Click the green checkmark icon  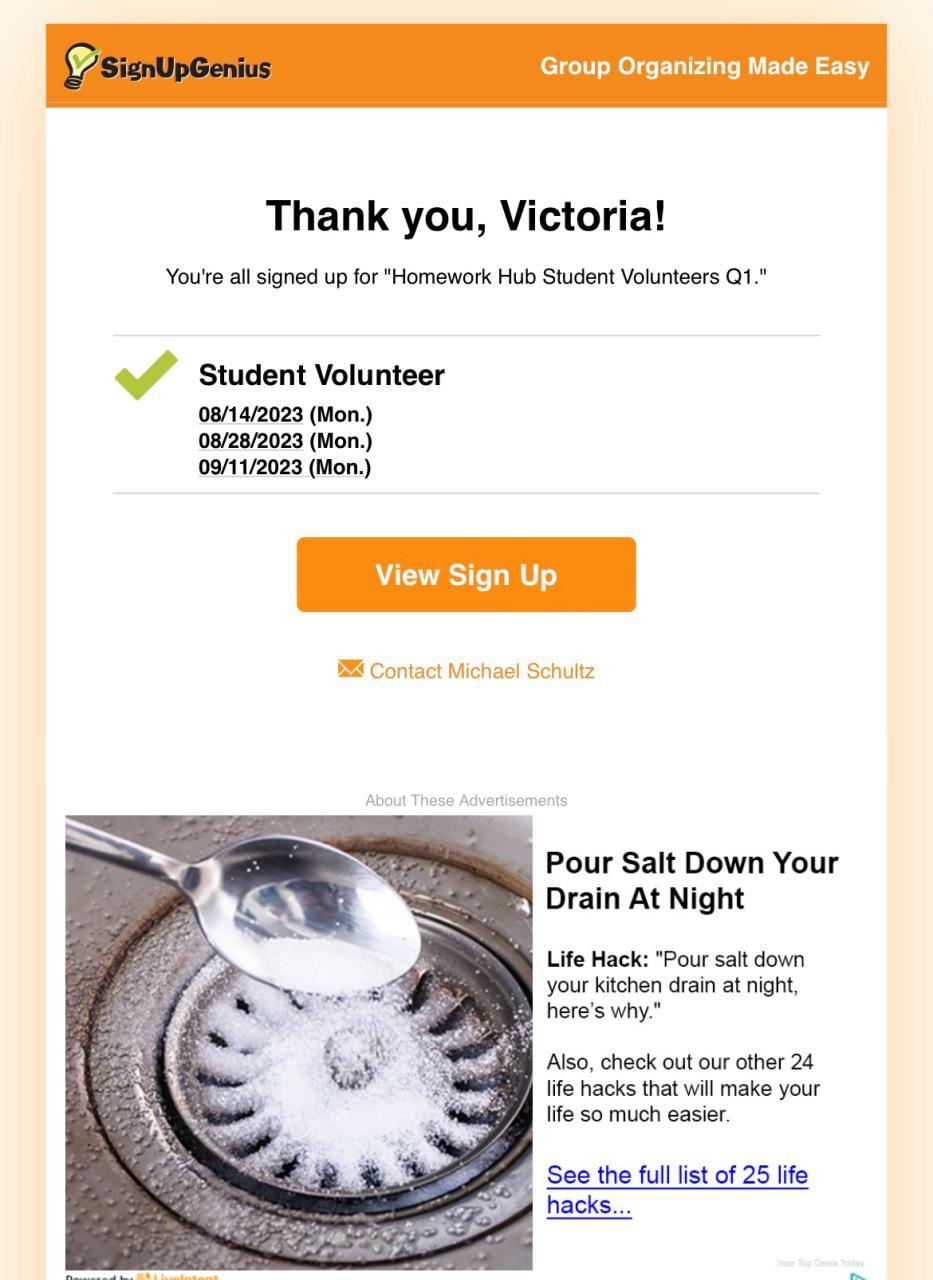pos(146,376)
